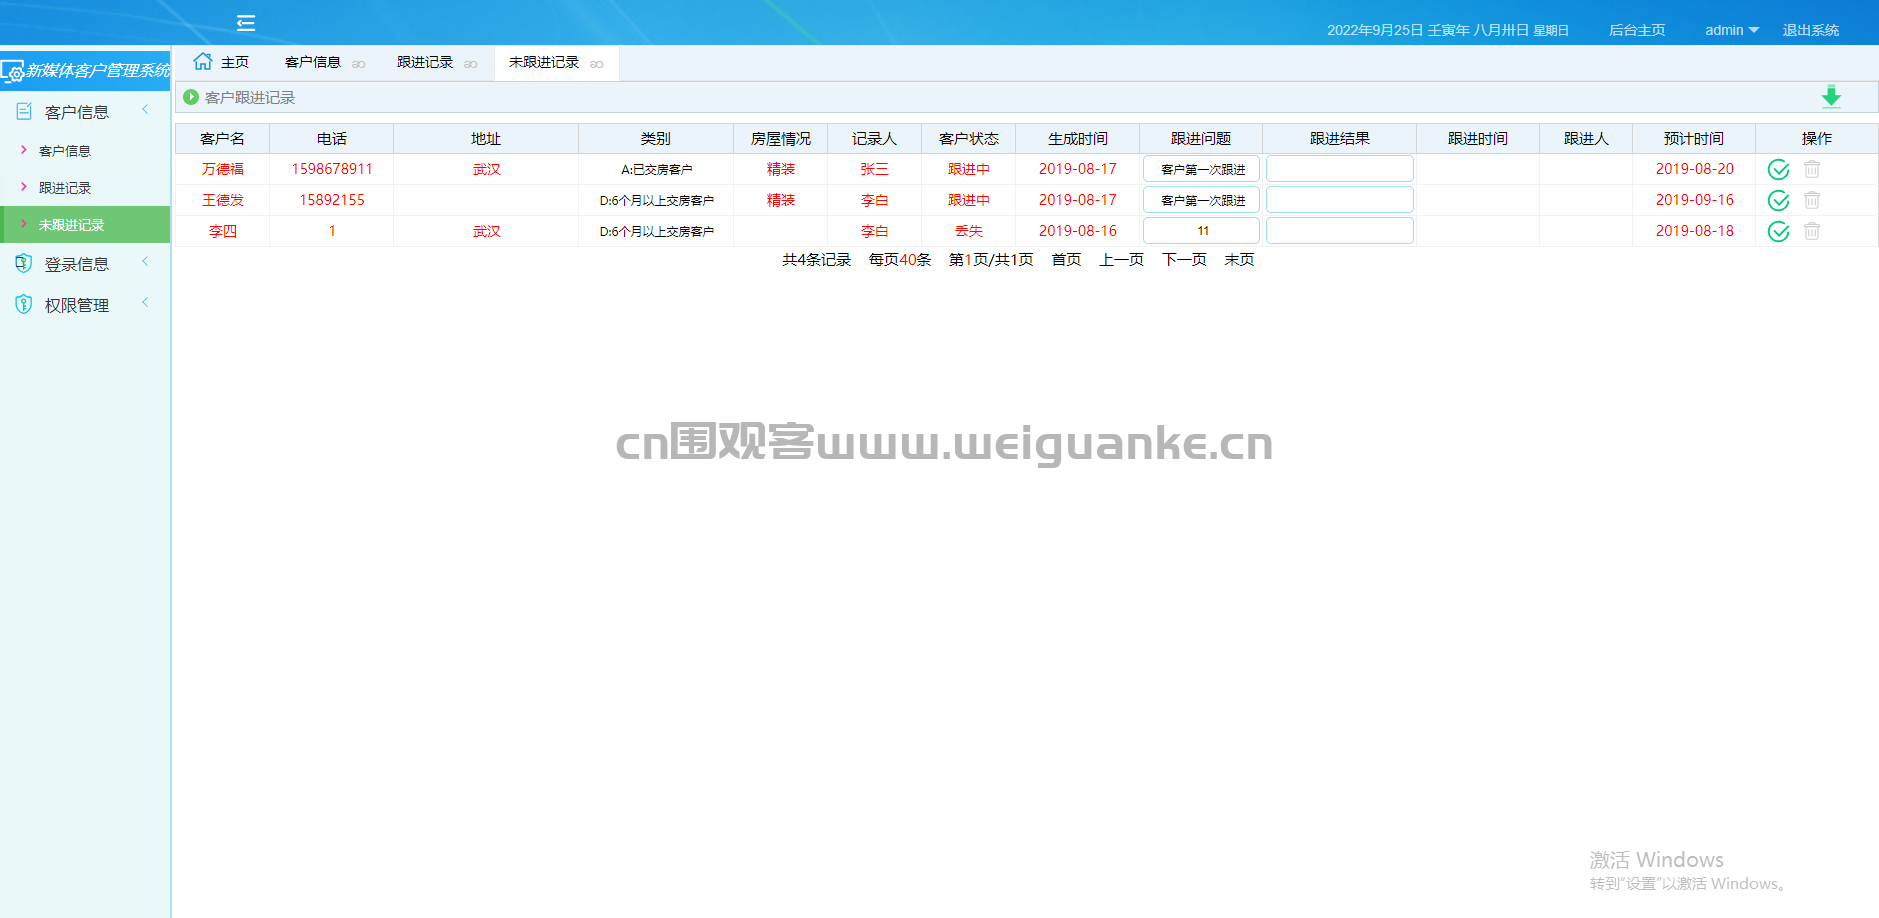Click the 预计时间 column header
Image resolution: width=1879 pixels, height=918 pixels.
point(1694,139)
